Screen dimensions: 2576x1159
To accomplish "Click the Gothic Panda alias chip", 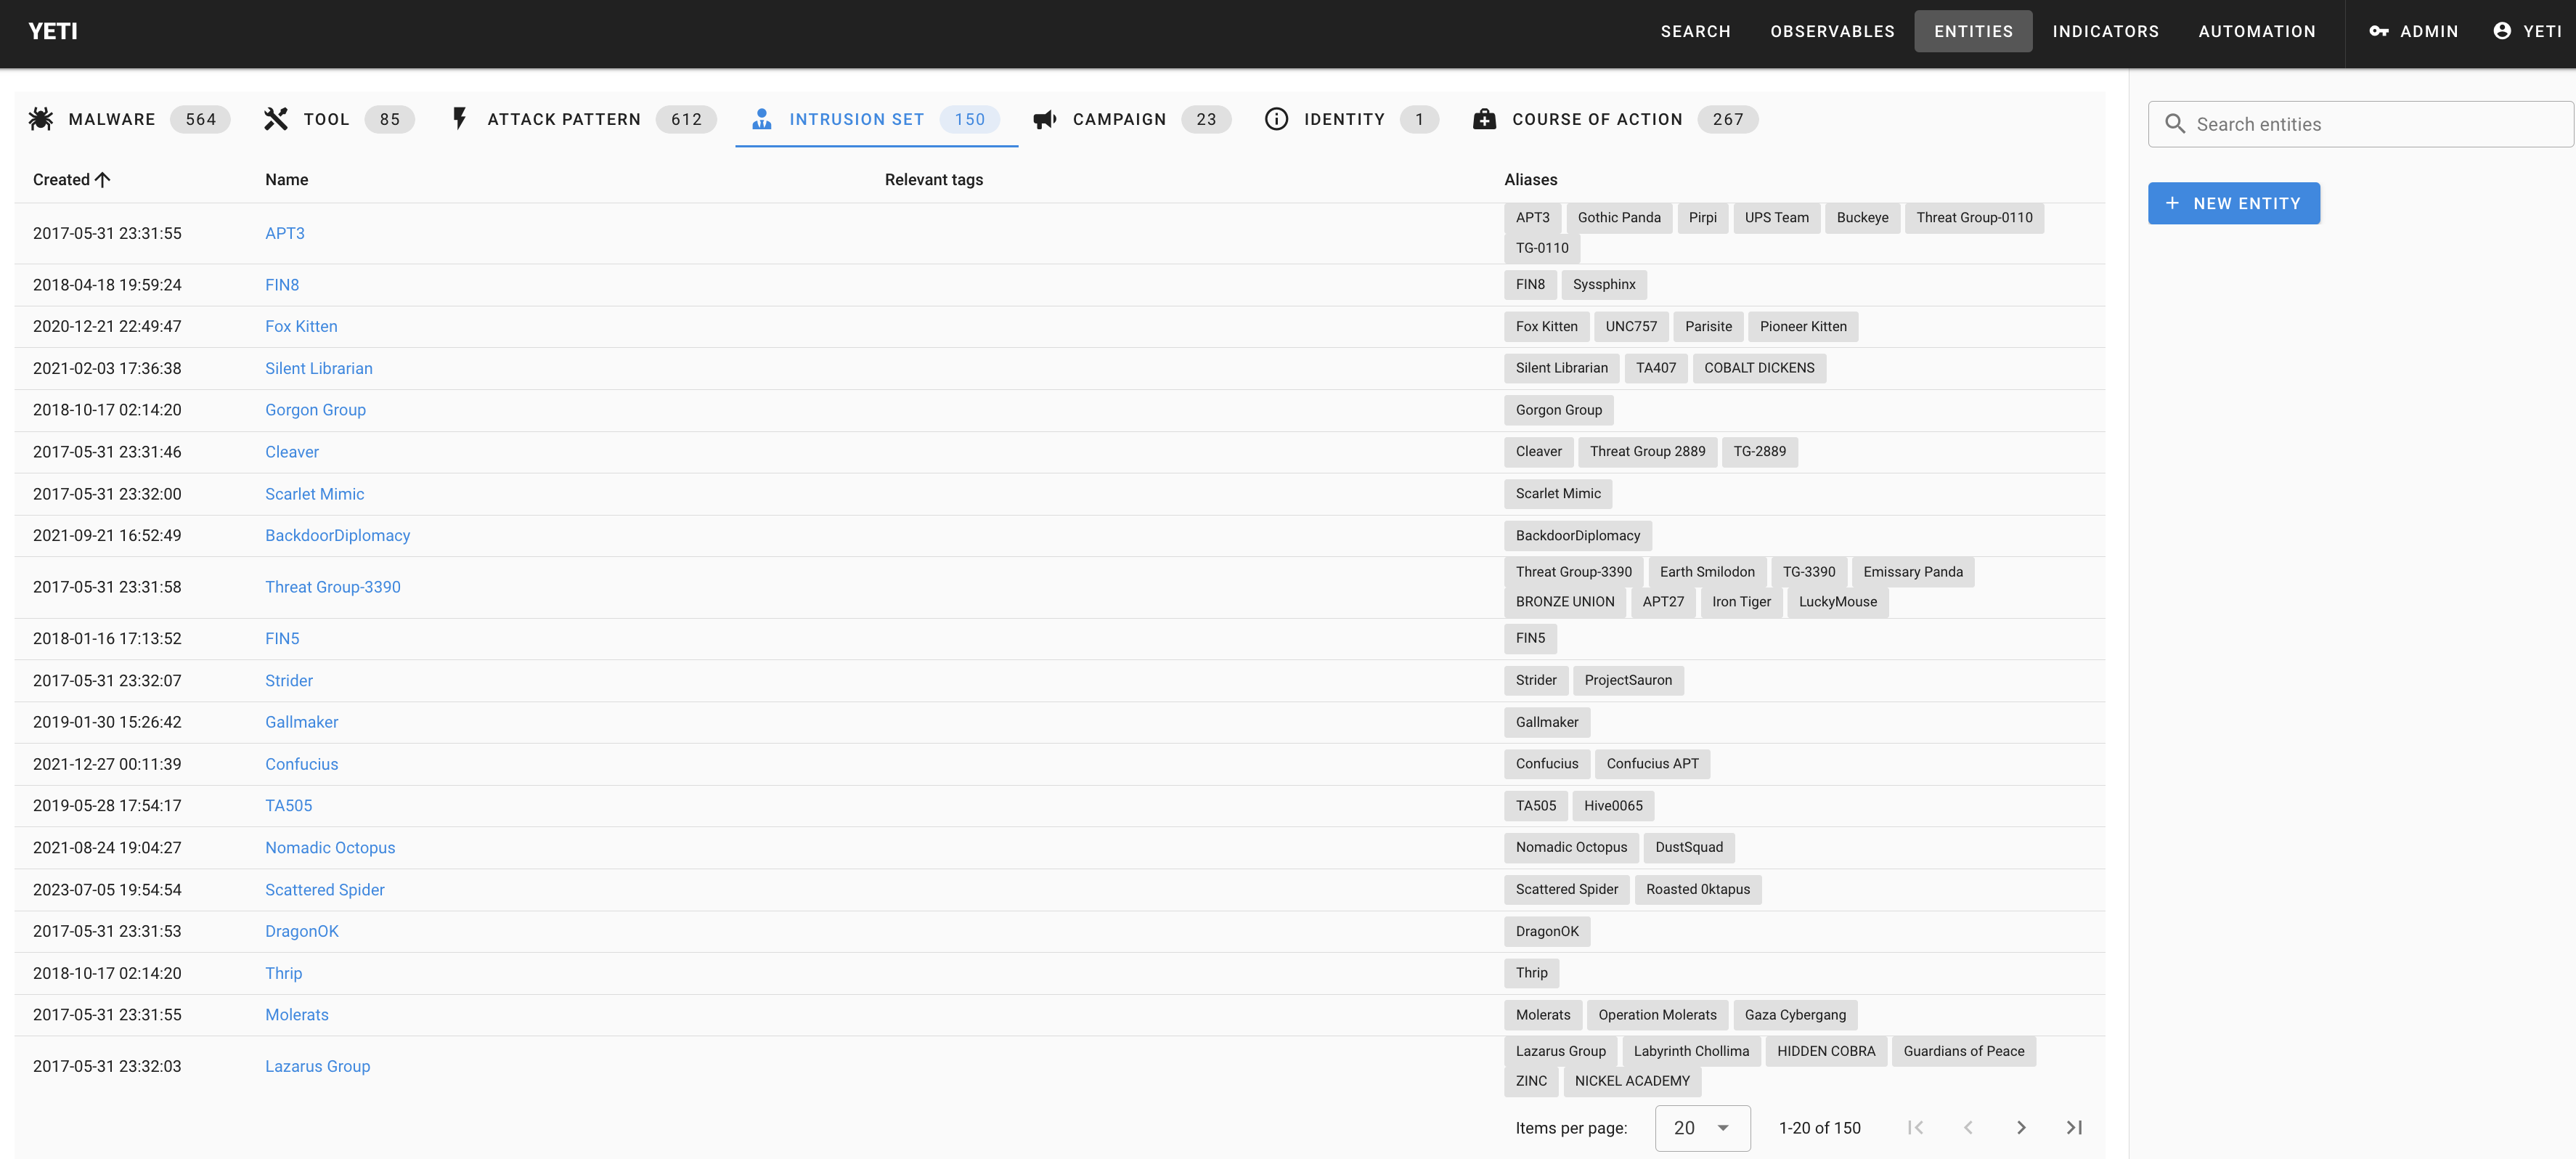I will [1618, 218].
